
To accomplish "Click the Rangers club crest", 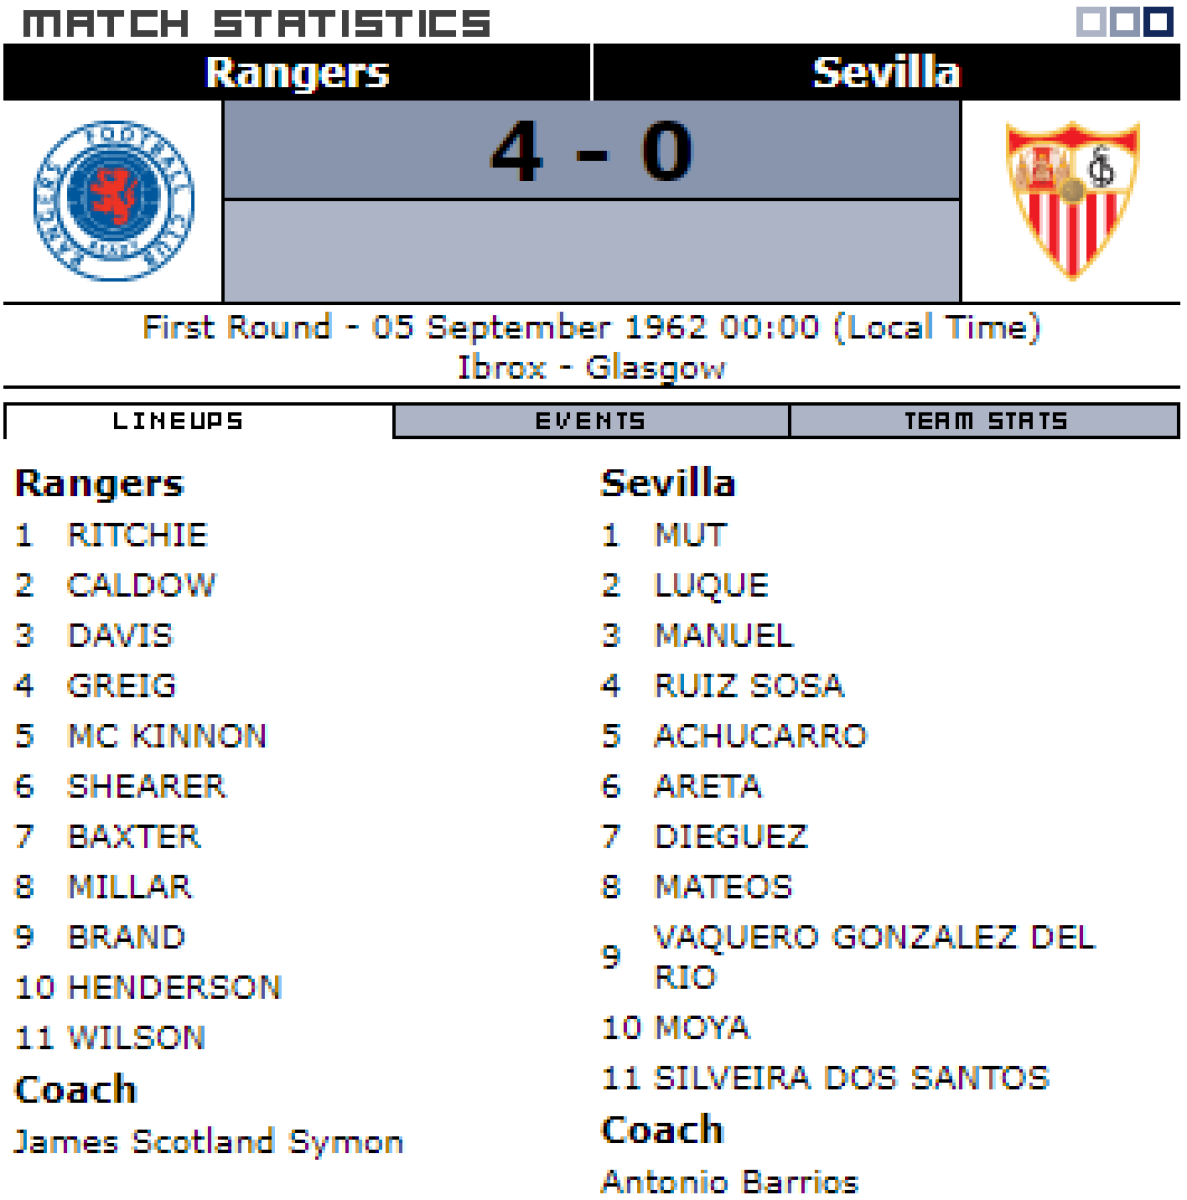I will point(113,201).
